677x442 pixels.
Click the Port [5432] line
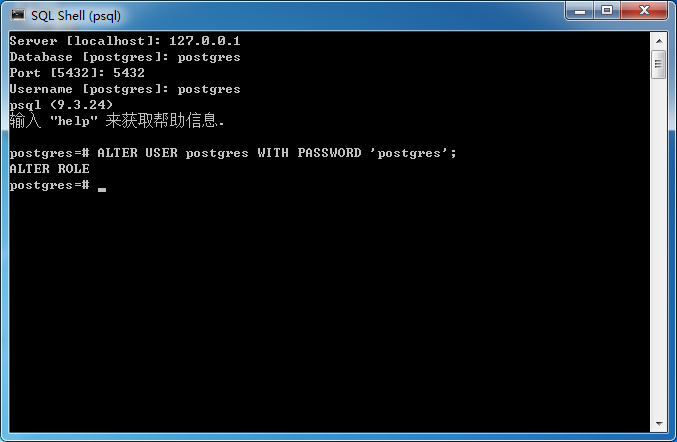click(x=77, y=73)
